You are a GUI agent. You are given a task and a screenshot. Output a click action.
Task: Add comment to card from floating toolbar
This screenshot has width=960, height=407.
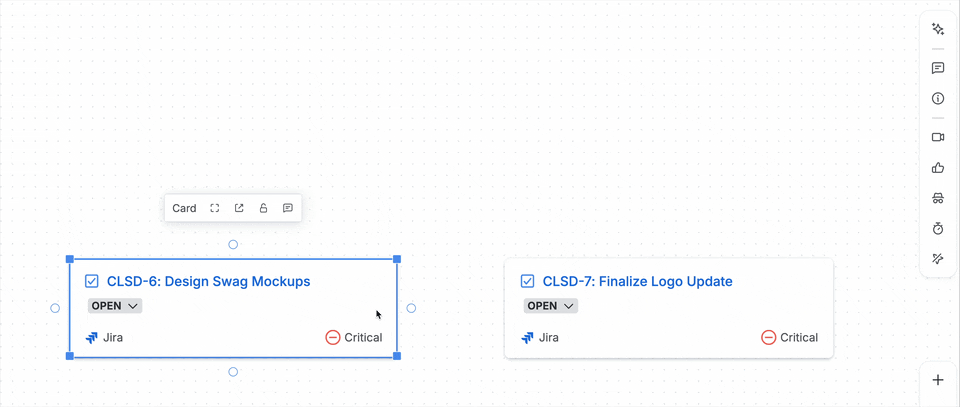(x=287, y=208)
